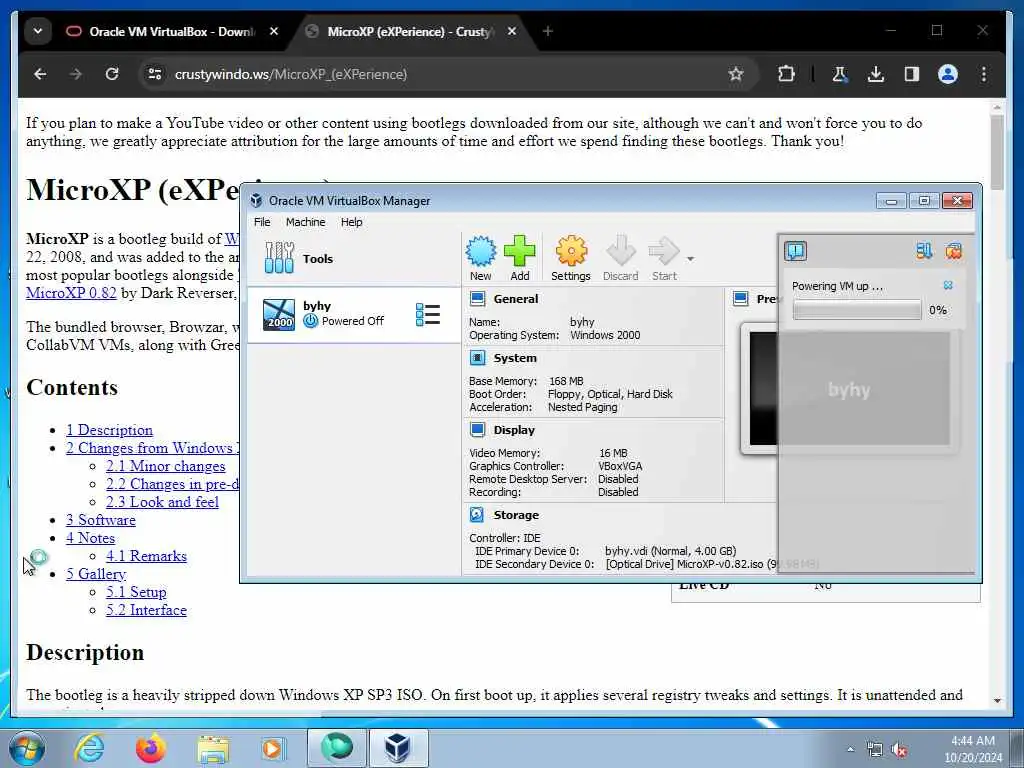Jump to 3 Software section
The width and height of the screenshot is (1024, 768).
coord(101,520)
